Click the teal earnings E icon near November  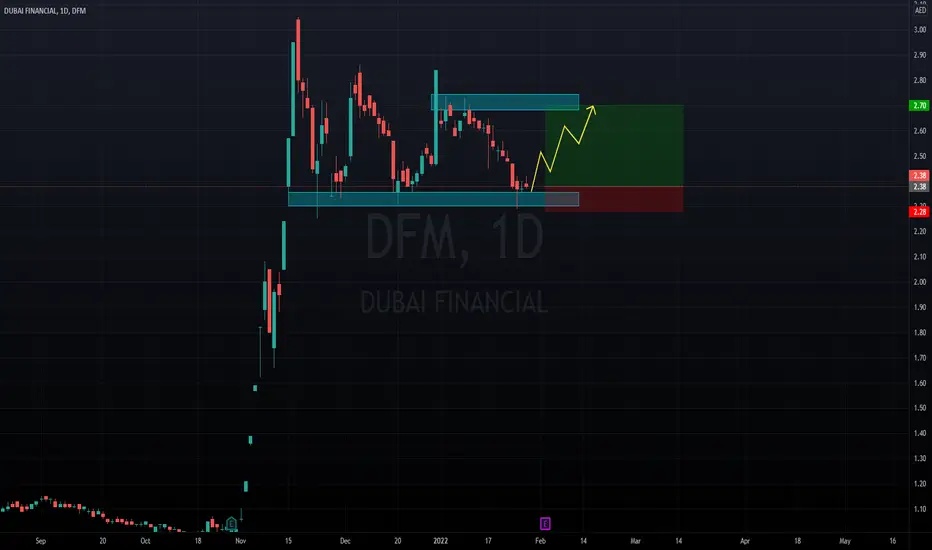pyautogui.click(x=231, y=524)
